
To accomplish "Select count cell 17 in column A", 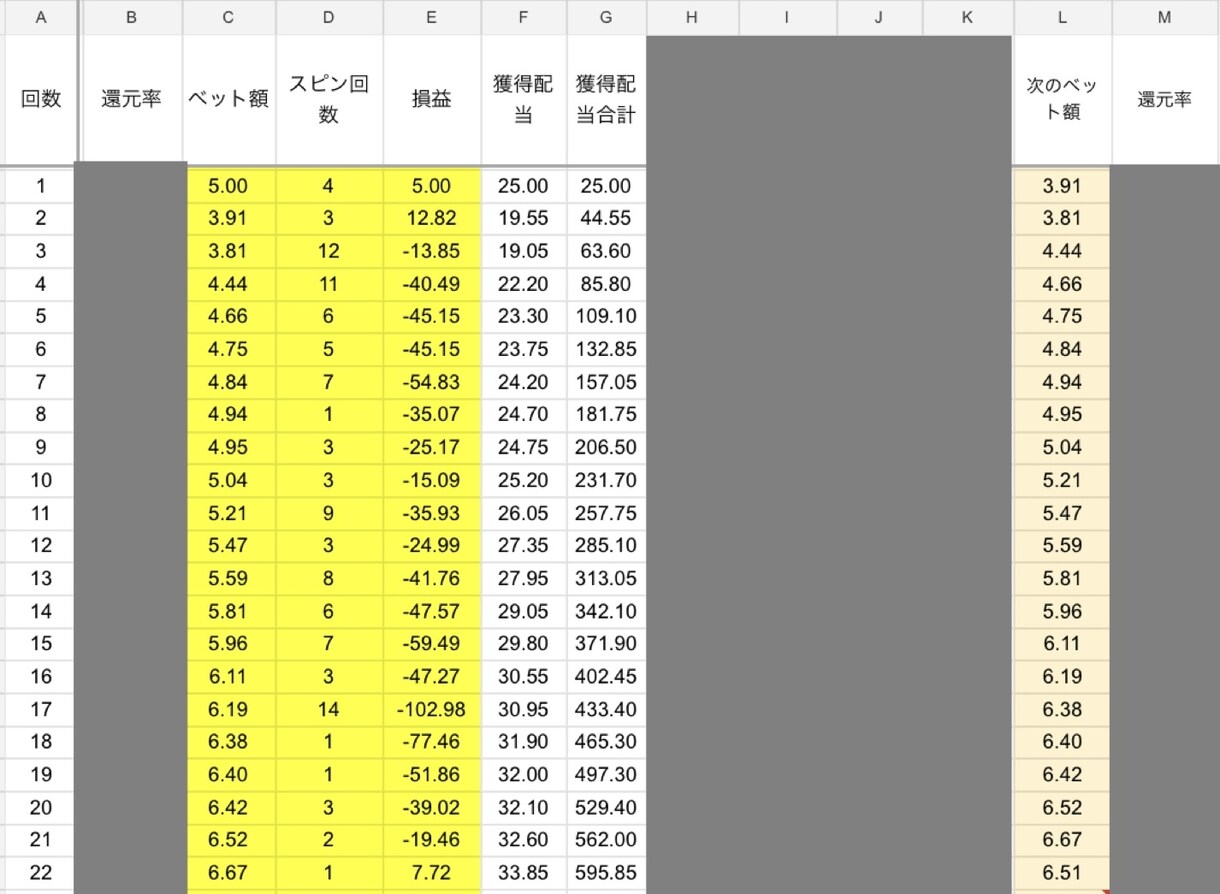I will pyautogui.click(x=40, y=709).
